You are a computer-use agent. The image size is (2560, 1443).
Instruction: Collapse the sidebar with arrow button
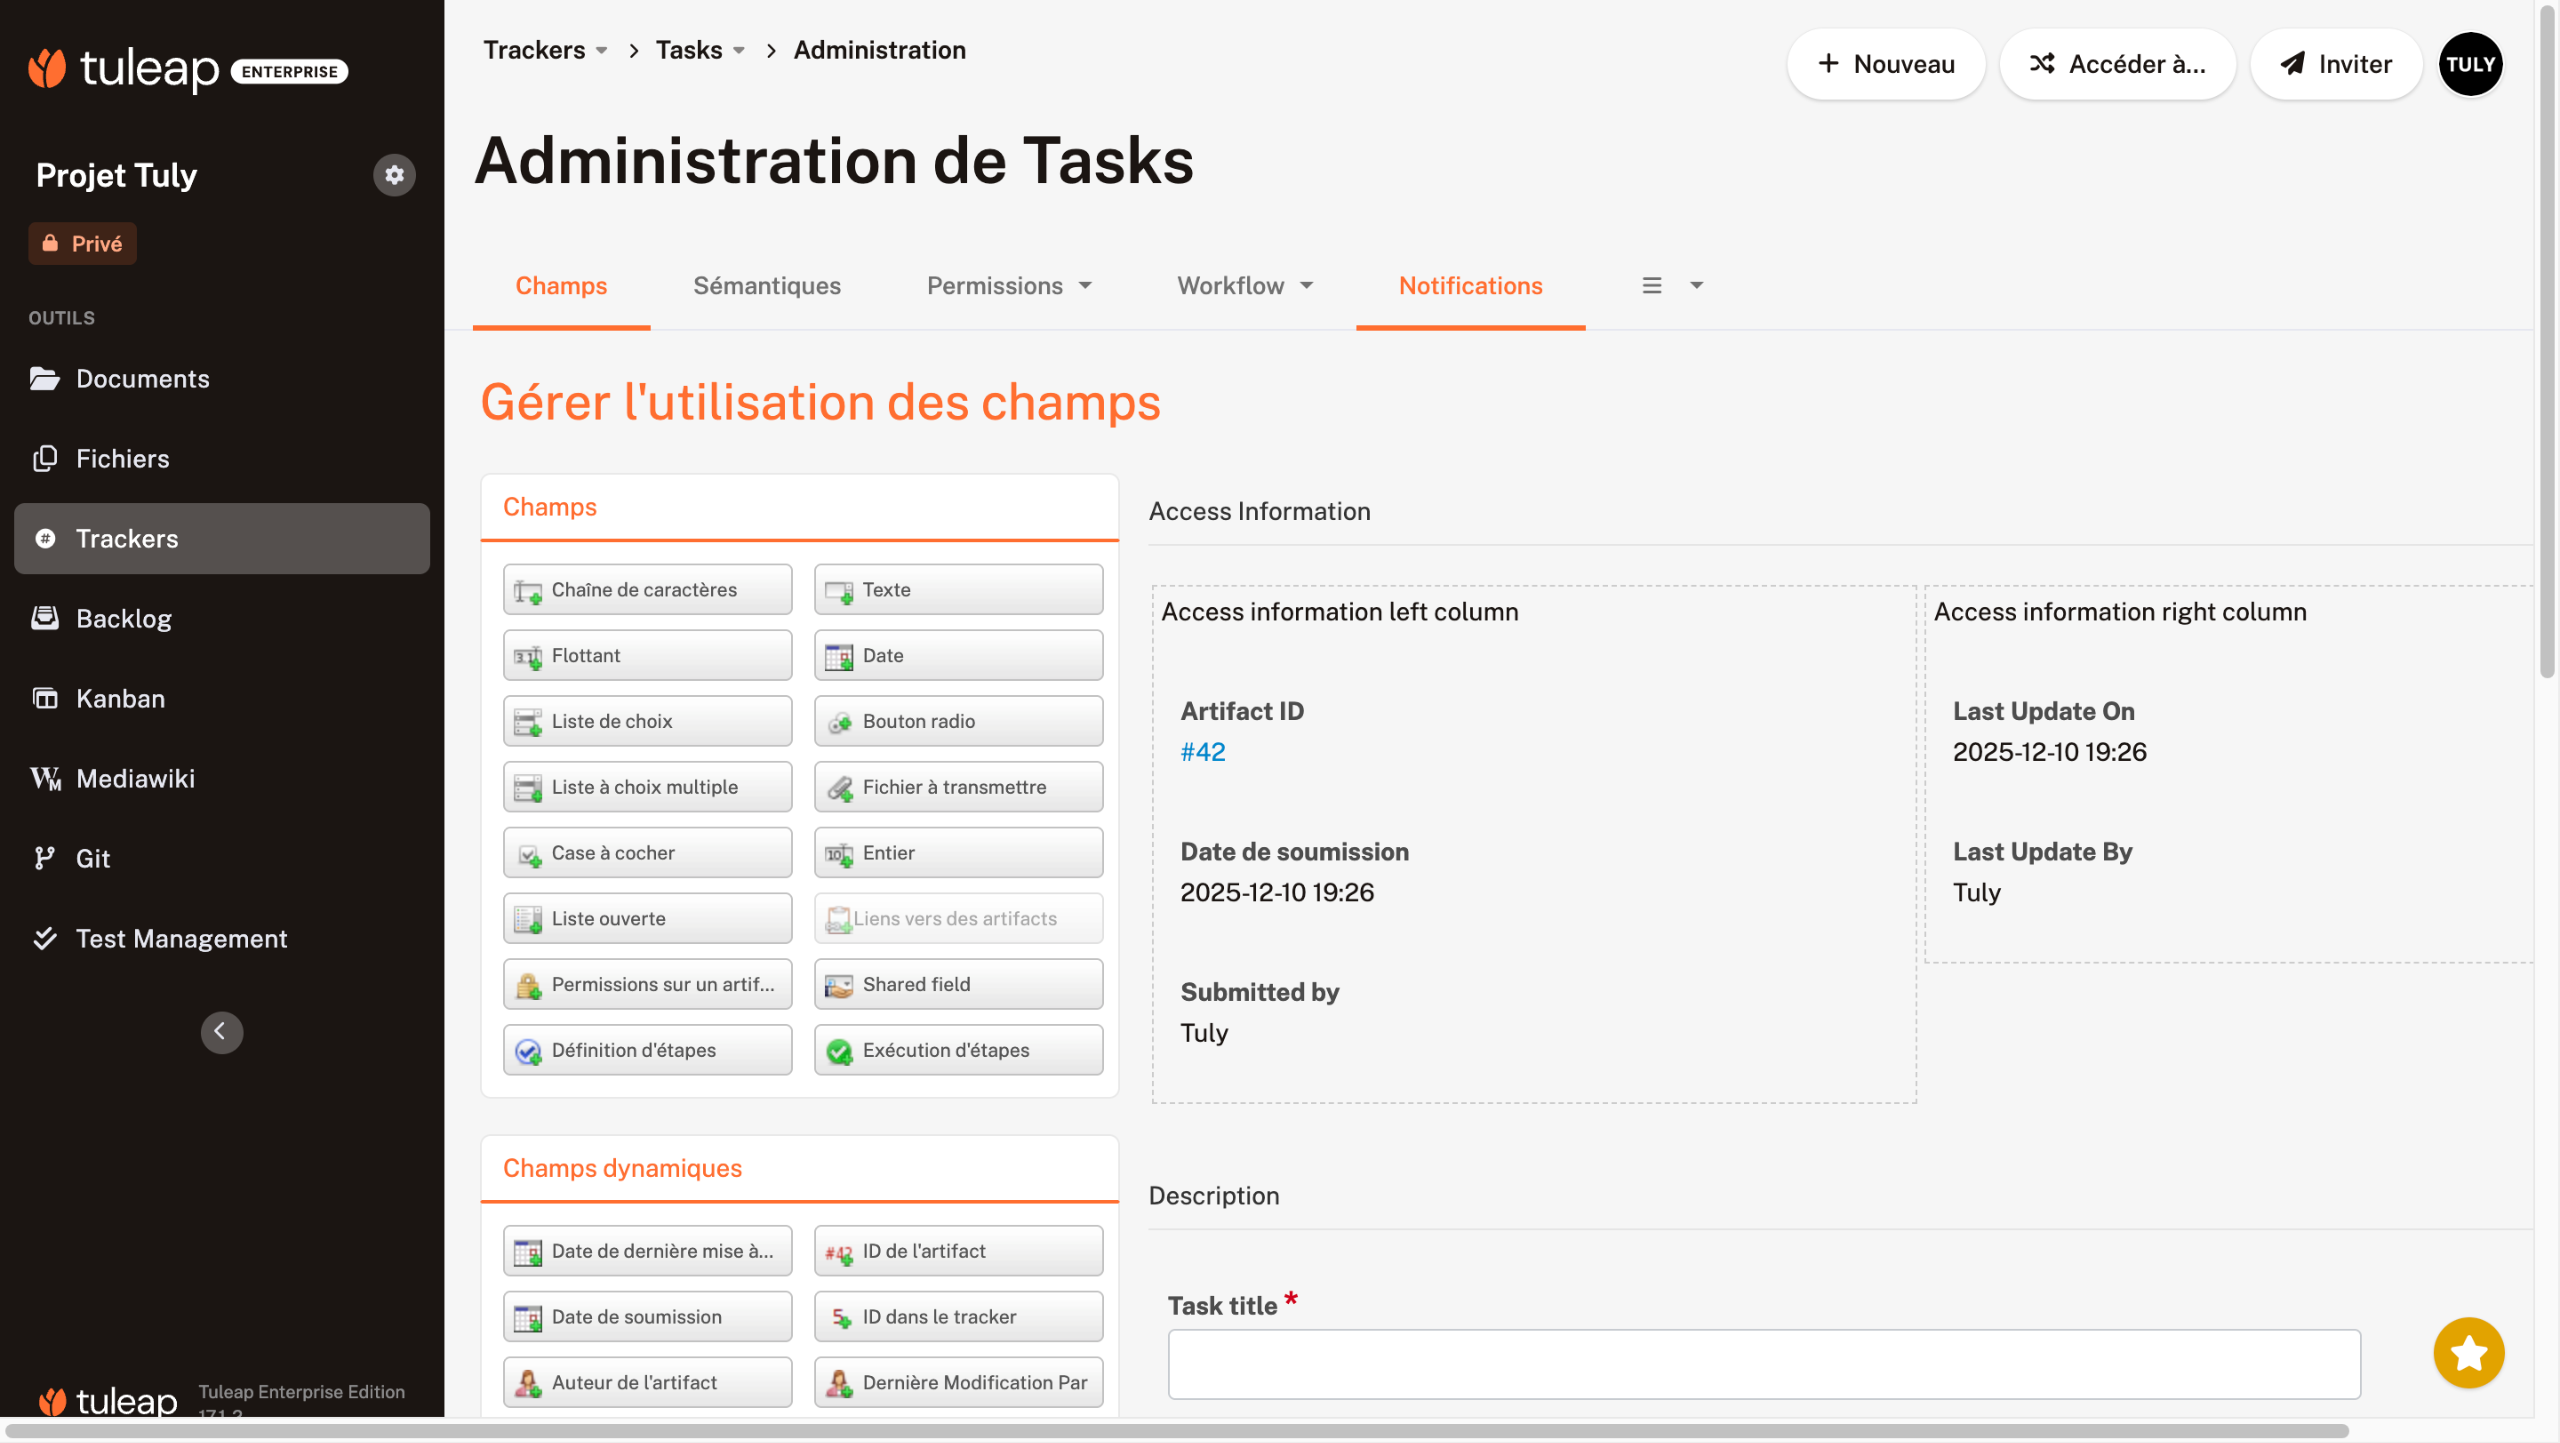coord(221,1031)
